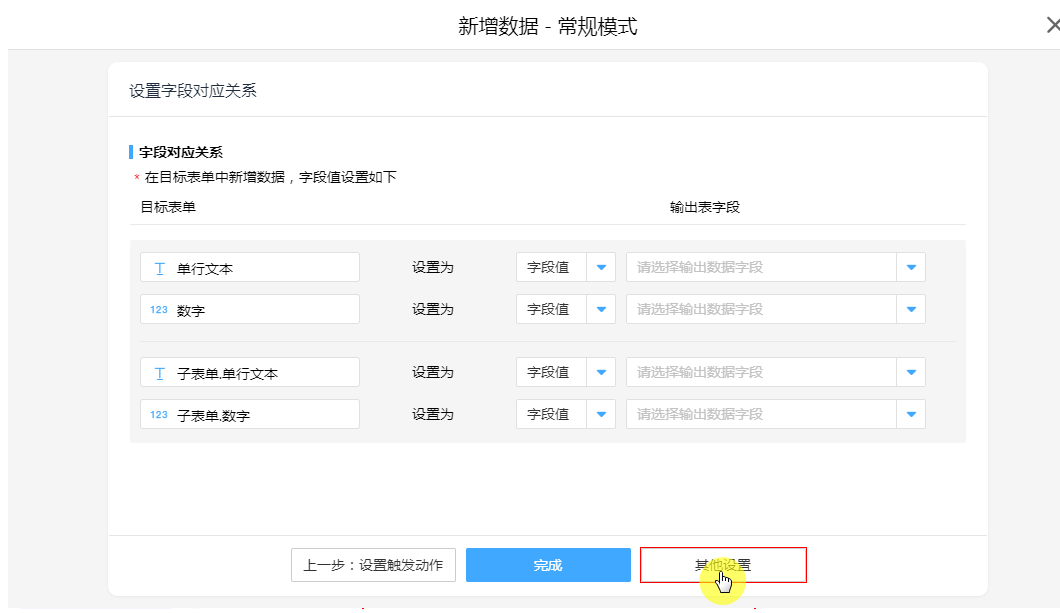Expand output field arrow in 子表单.数字 row
This screenshot has width=1060, height=613.
(911, 414)
